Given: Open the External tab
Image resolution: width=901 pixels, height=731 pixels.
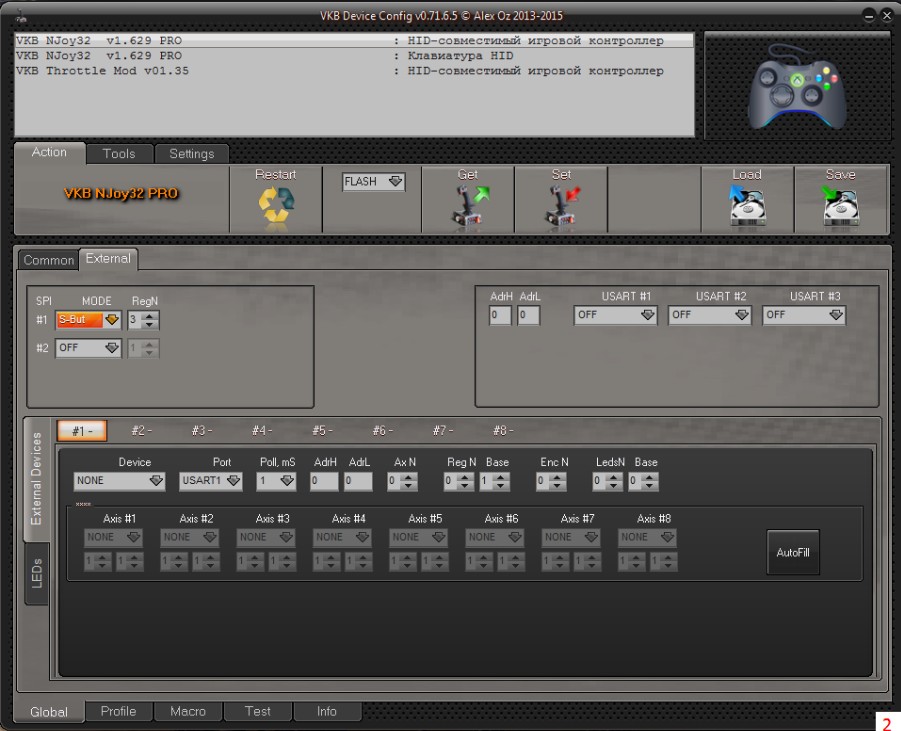Looking at the screenshot, I should click(108, 259).
